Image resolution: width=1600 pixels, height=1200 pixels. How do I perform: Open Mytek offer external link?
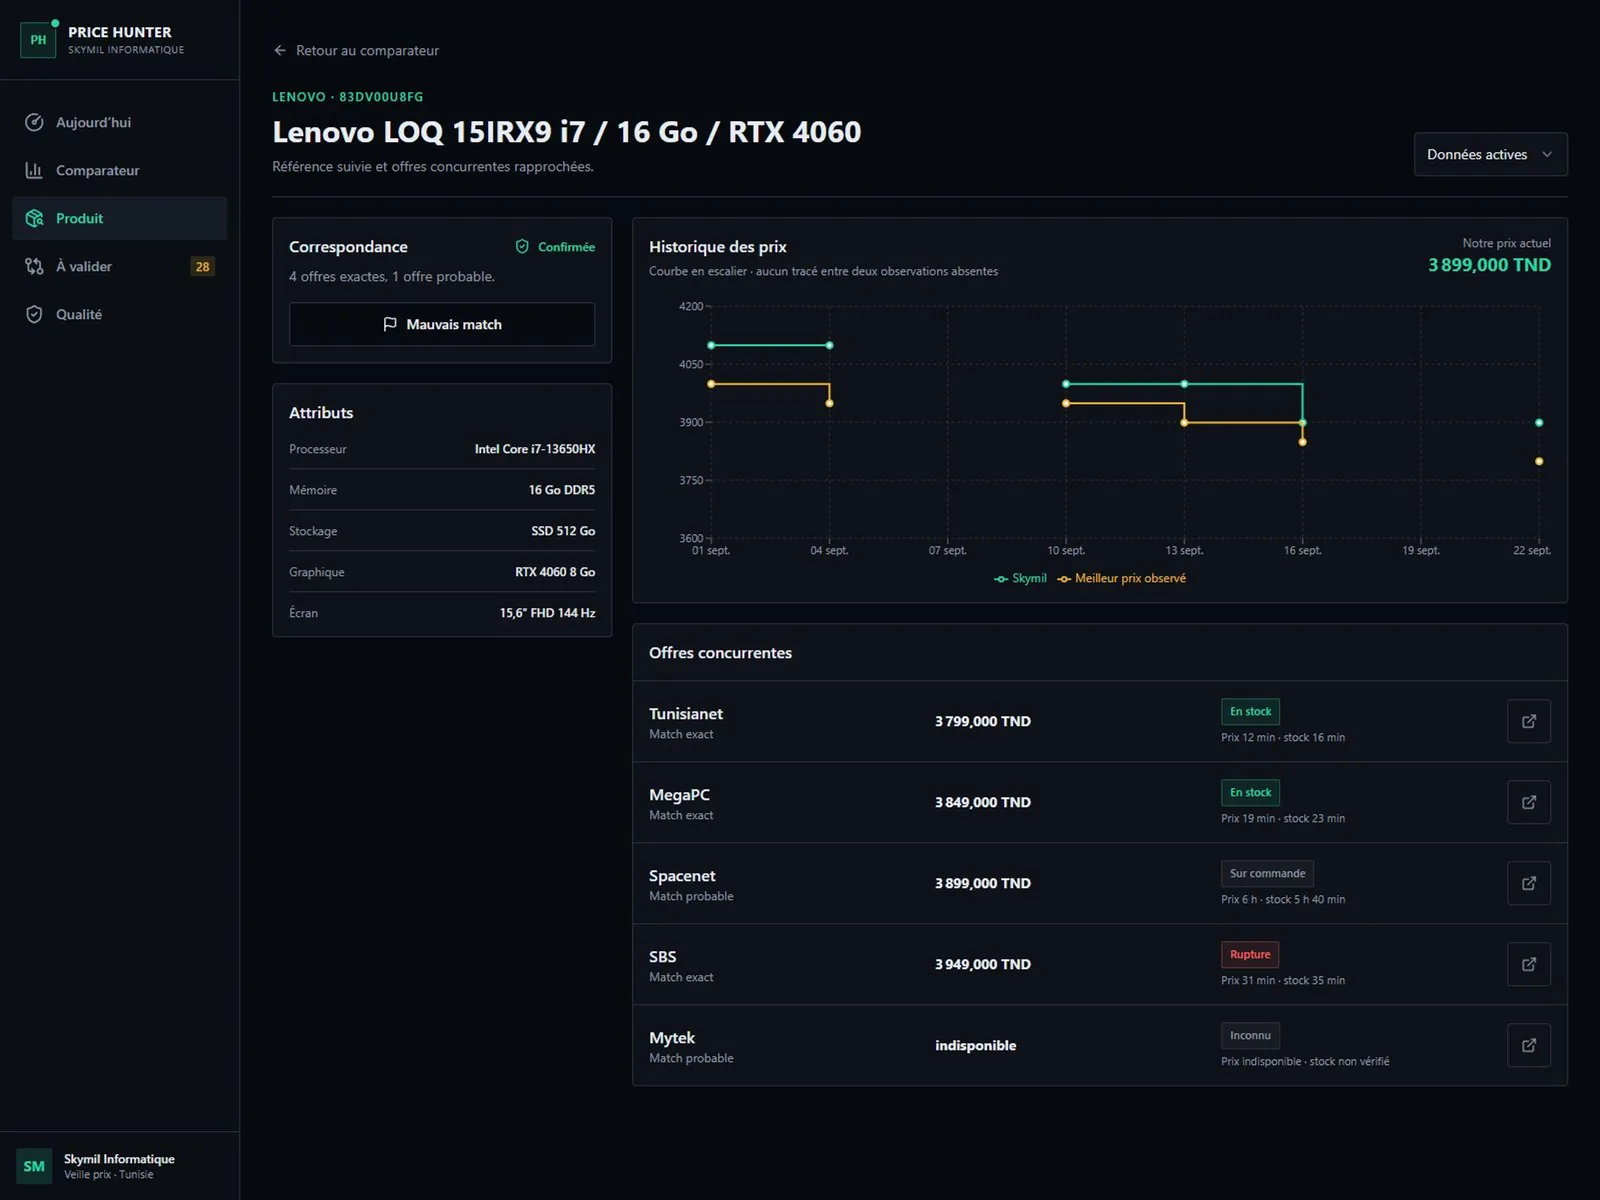(x=1529, y=1045)
